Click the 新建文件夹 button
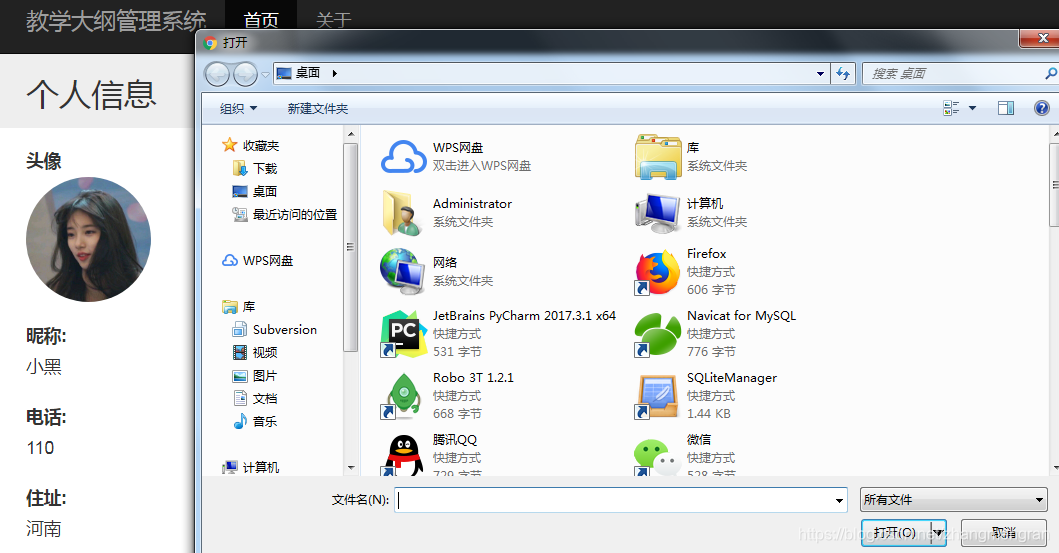1059x553 pixels. [x=317, y=109]
